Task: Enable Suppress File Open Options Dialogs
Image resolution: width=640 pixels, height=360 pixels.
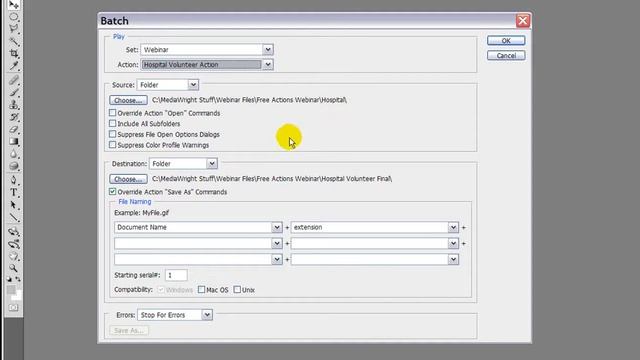Action: click(x=113, y=134)
